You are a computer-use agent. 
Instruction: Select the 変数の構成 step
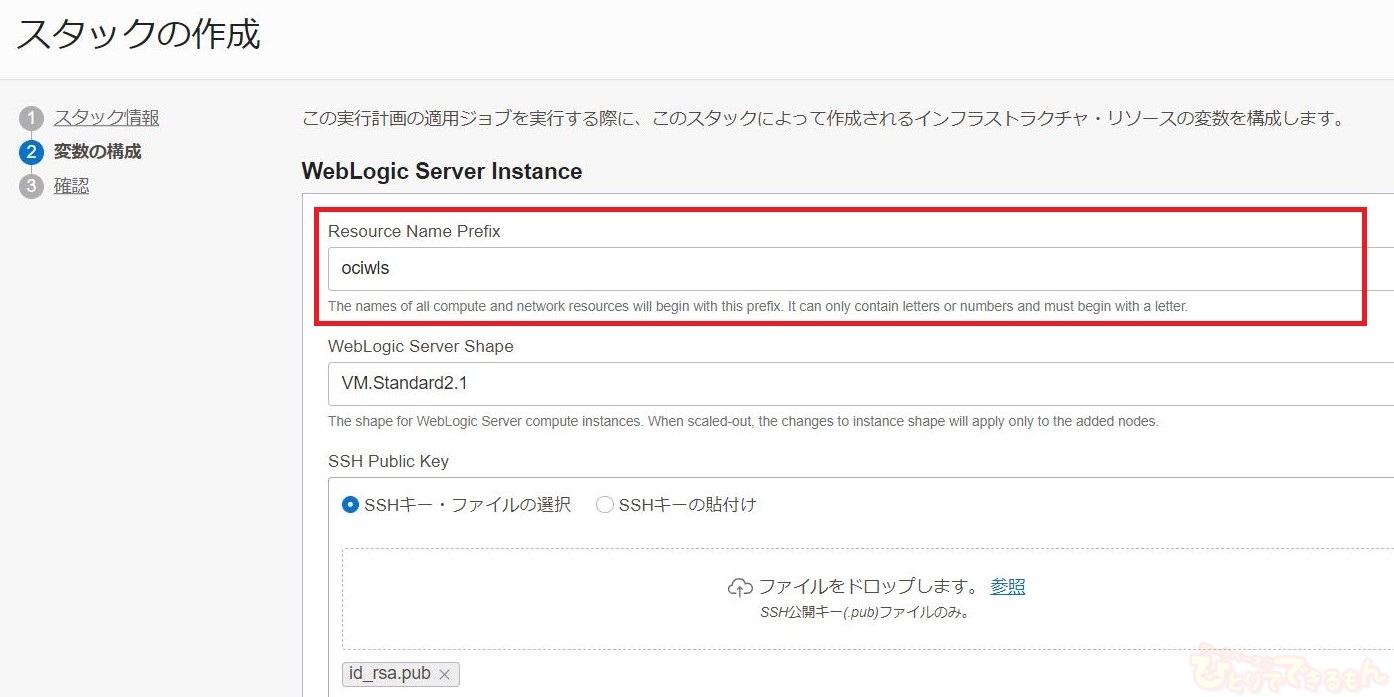(97, 152)
